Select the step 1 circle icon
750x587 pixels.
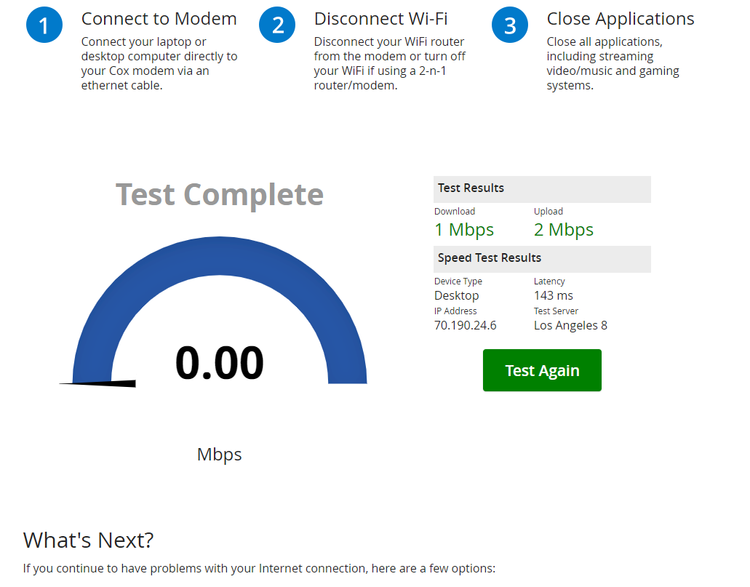coord(44,25)
